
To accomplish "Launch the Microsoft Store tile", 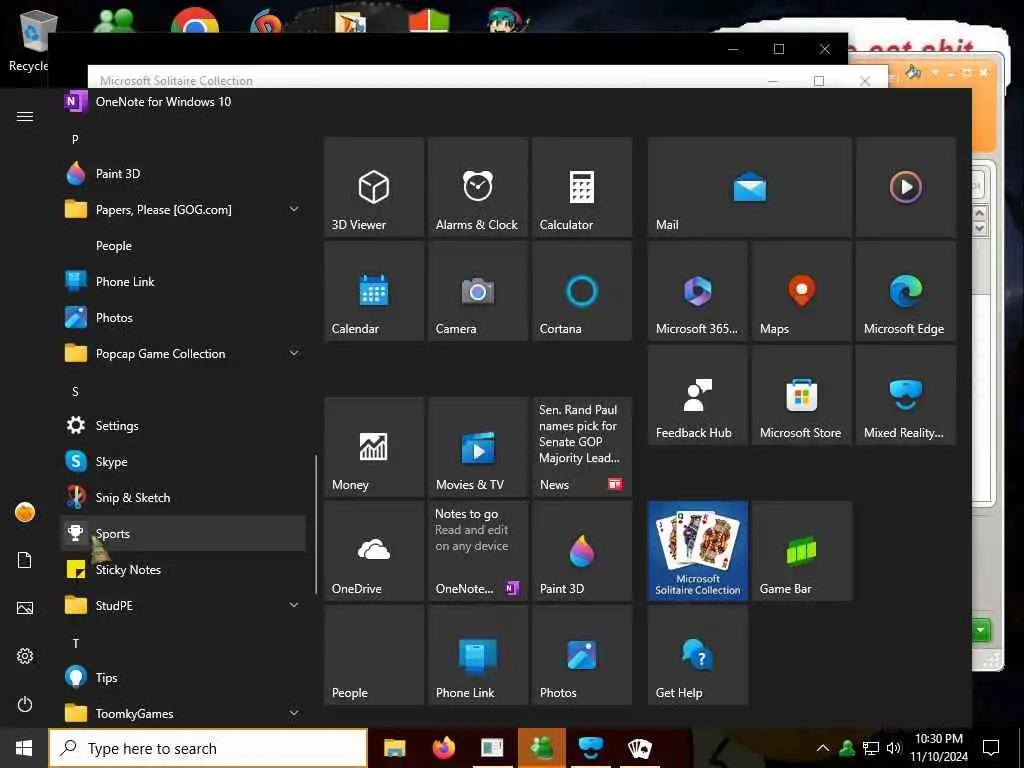I will 801,395.
